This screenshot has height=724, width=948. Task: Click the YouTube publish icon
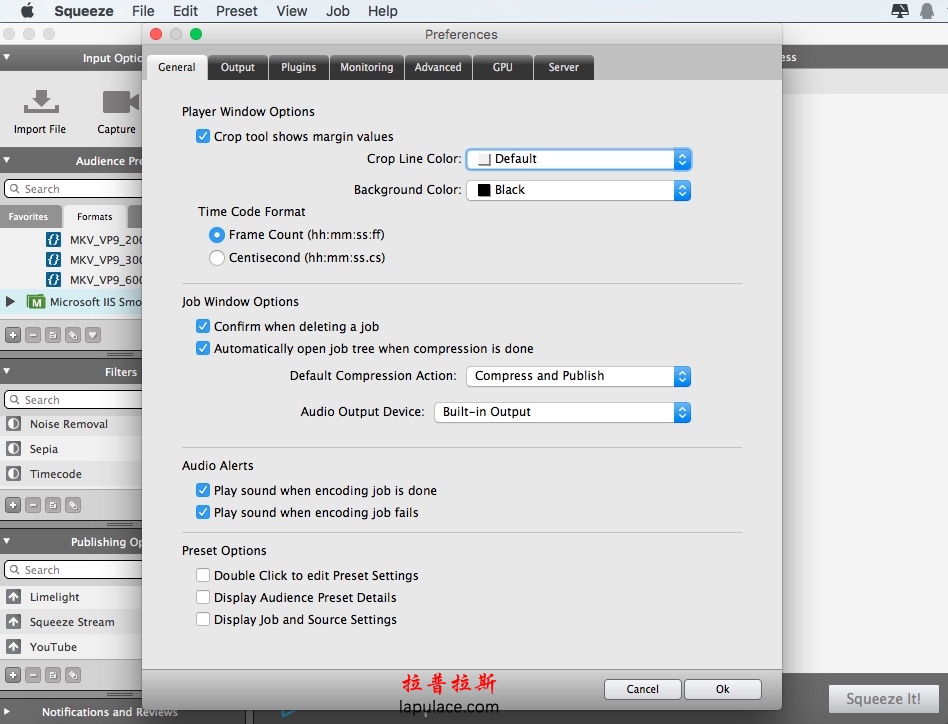13,646
